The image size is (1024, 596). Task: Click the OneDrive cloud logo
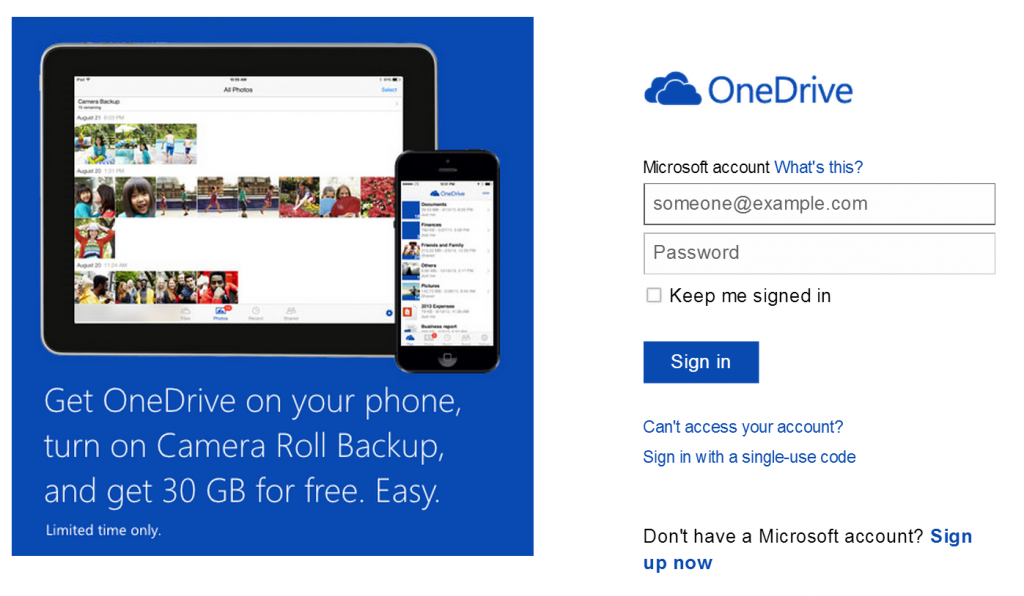click(x=673, y=89)
